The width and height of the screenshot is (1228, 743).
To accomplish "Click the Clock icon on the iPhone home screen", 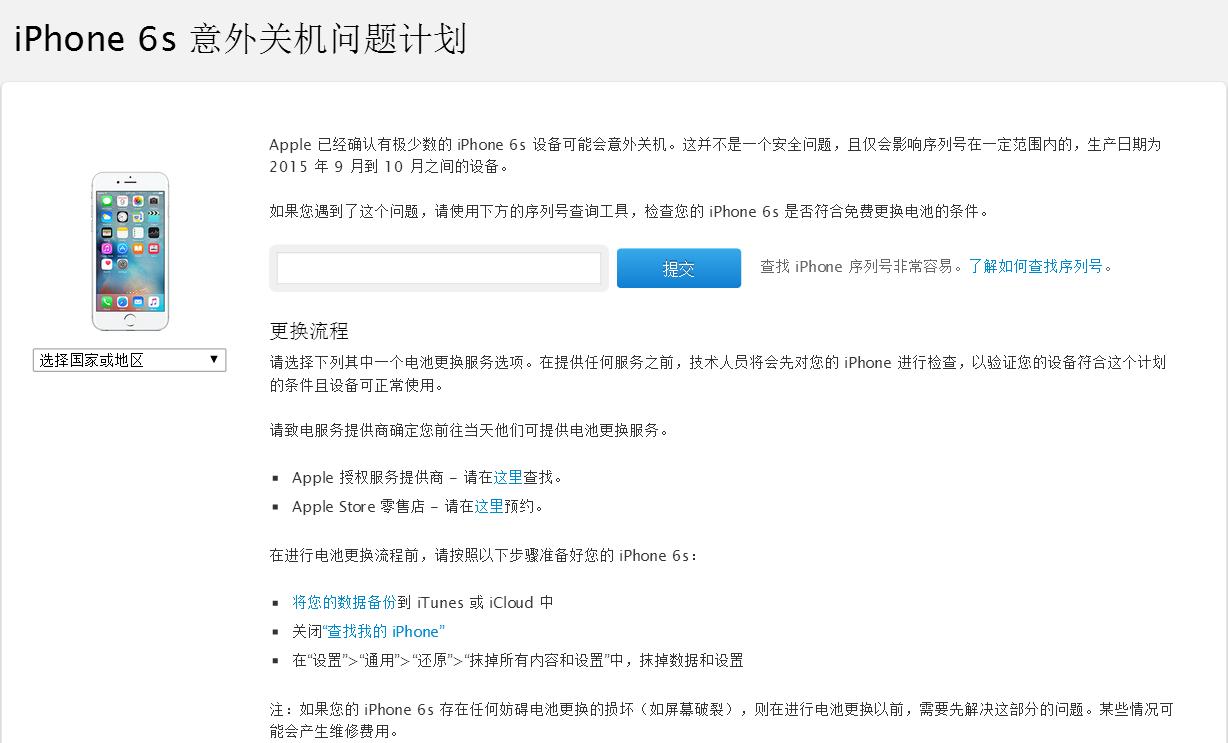I will click(122, 217).
